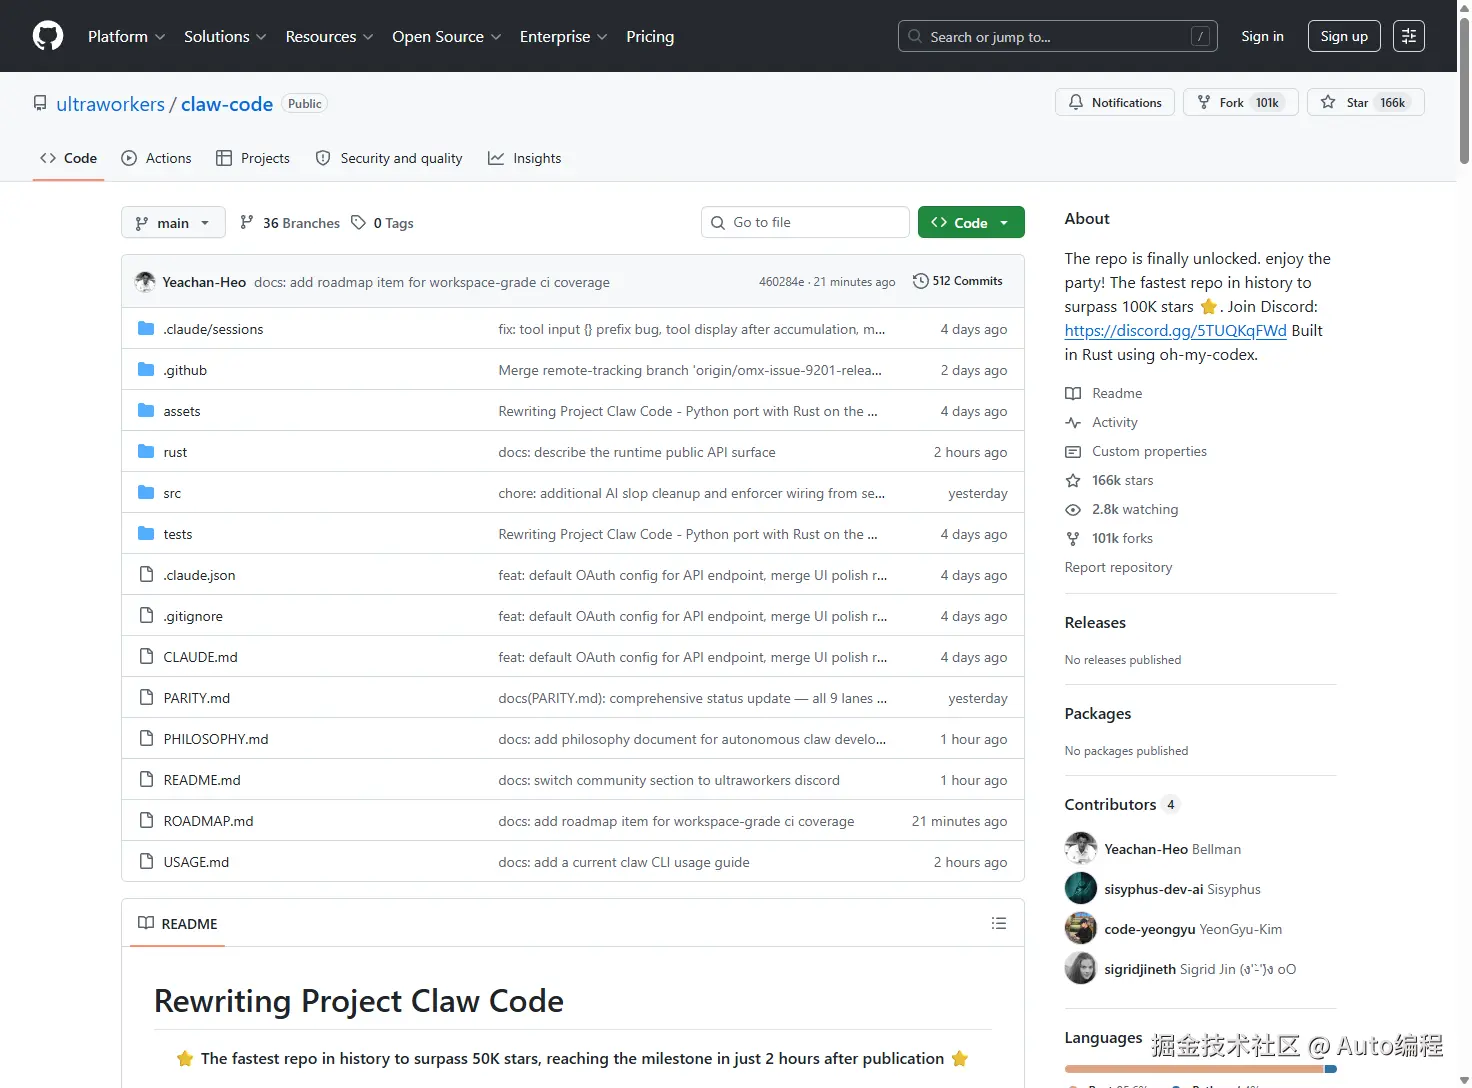
Task: Click the 166k stars link
Action: coord(1109,480)
